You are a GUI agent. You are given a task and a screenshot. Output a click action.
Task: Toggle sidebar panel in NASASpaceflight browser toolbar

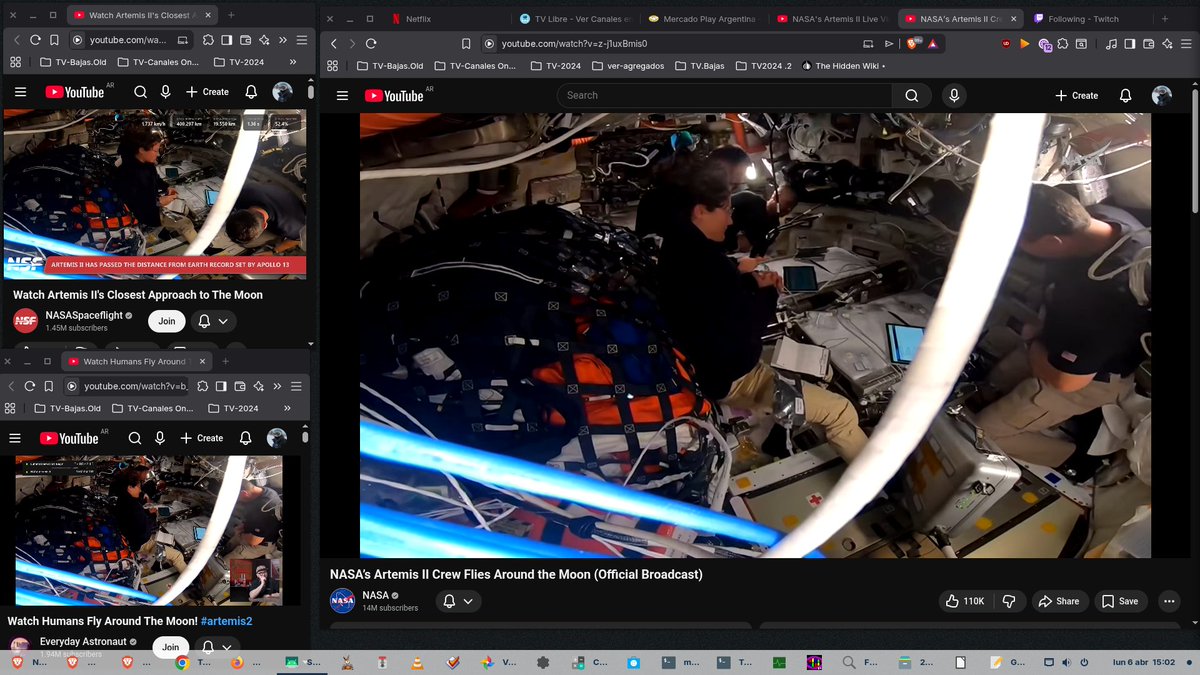coord(227,40)
